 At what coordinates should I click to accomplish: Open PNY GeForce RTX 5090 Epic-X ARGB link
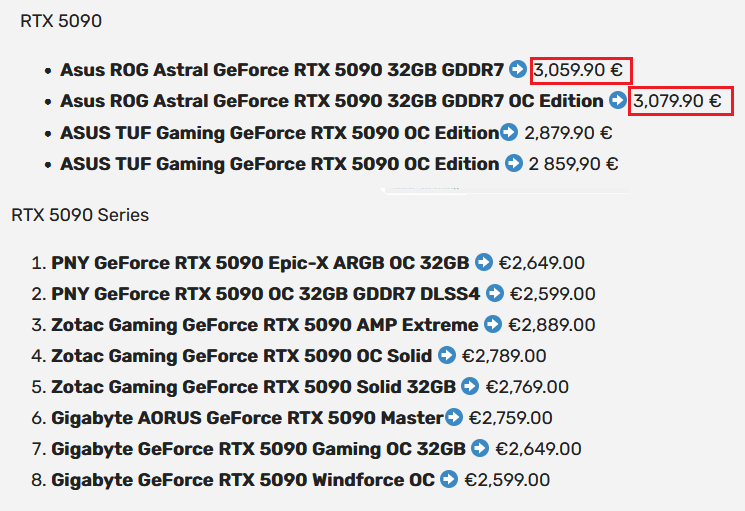pyautogui.click(x=260, y=263)
